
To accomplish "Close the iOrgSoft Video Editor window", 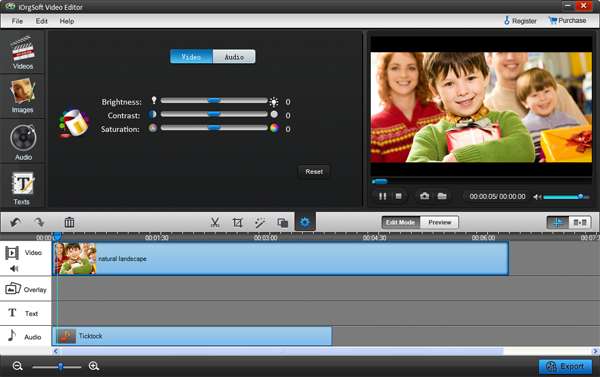I will tap(583, 6).
